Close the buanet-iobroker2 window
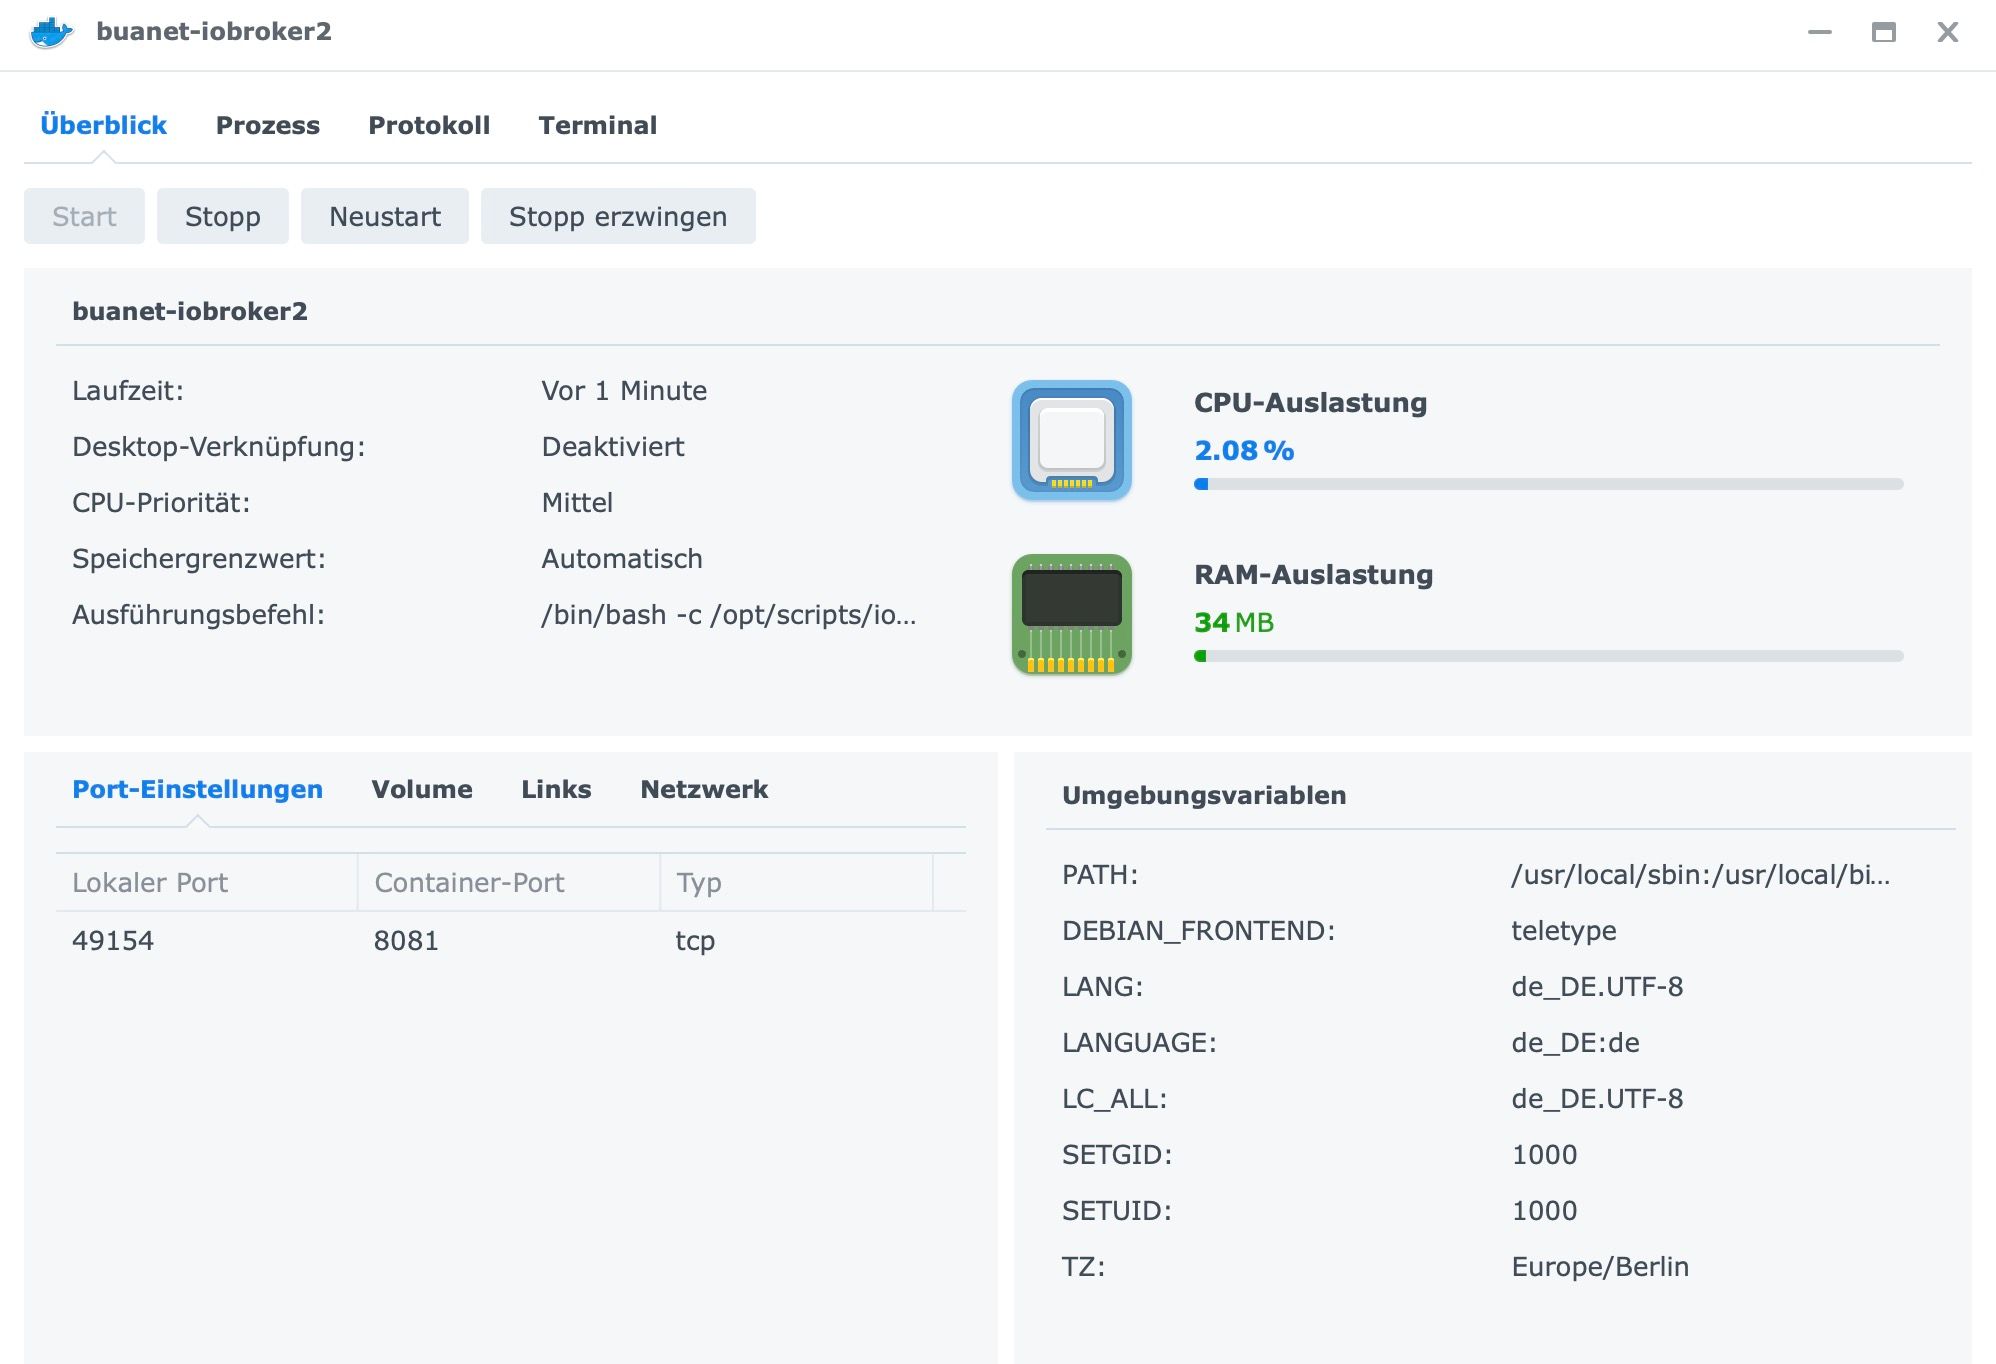The width and height of the screenshot is (1996, 1364). point(1947,32)
